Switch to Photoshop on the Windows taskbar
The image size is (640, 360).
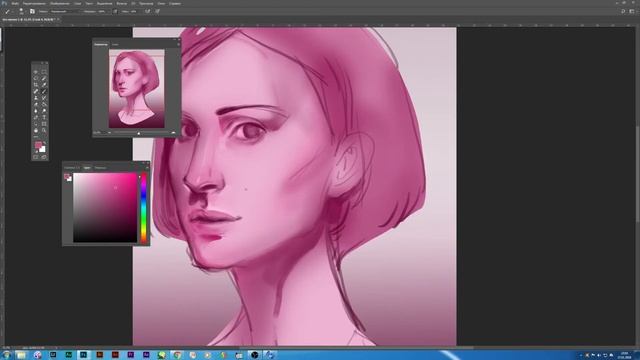[x=84, y=355]
